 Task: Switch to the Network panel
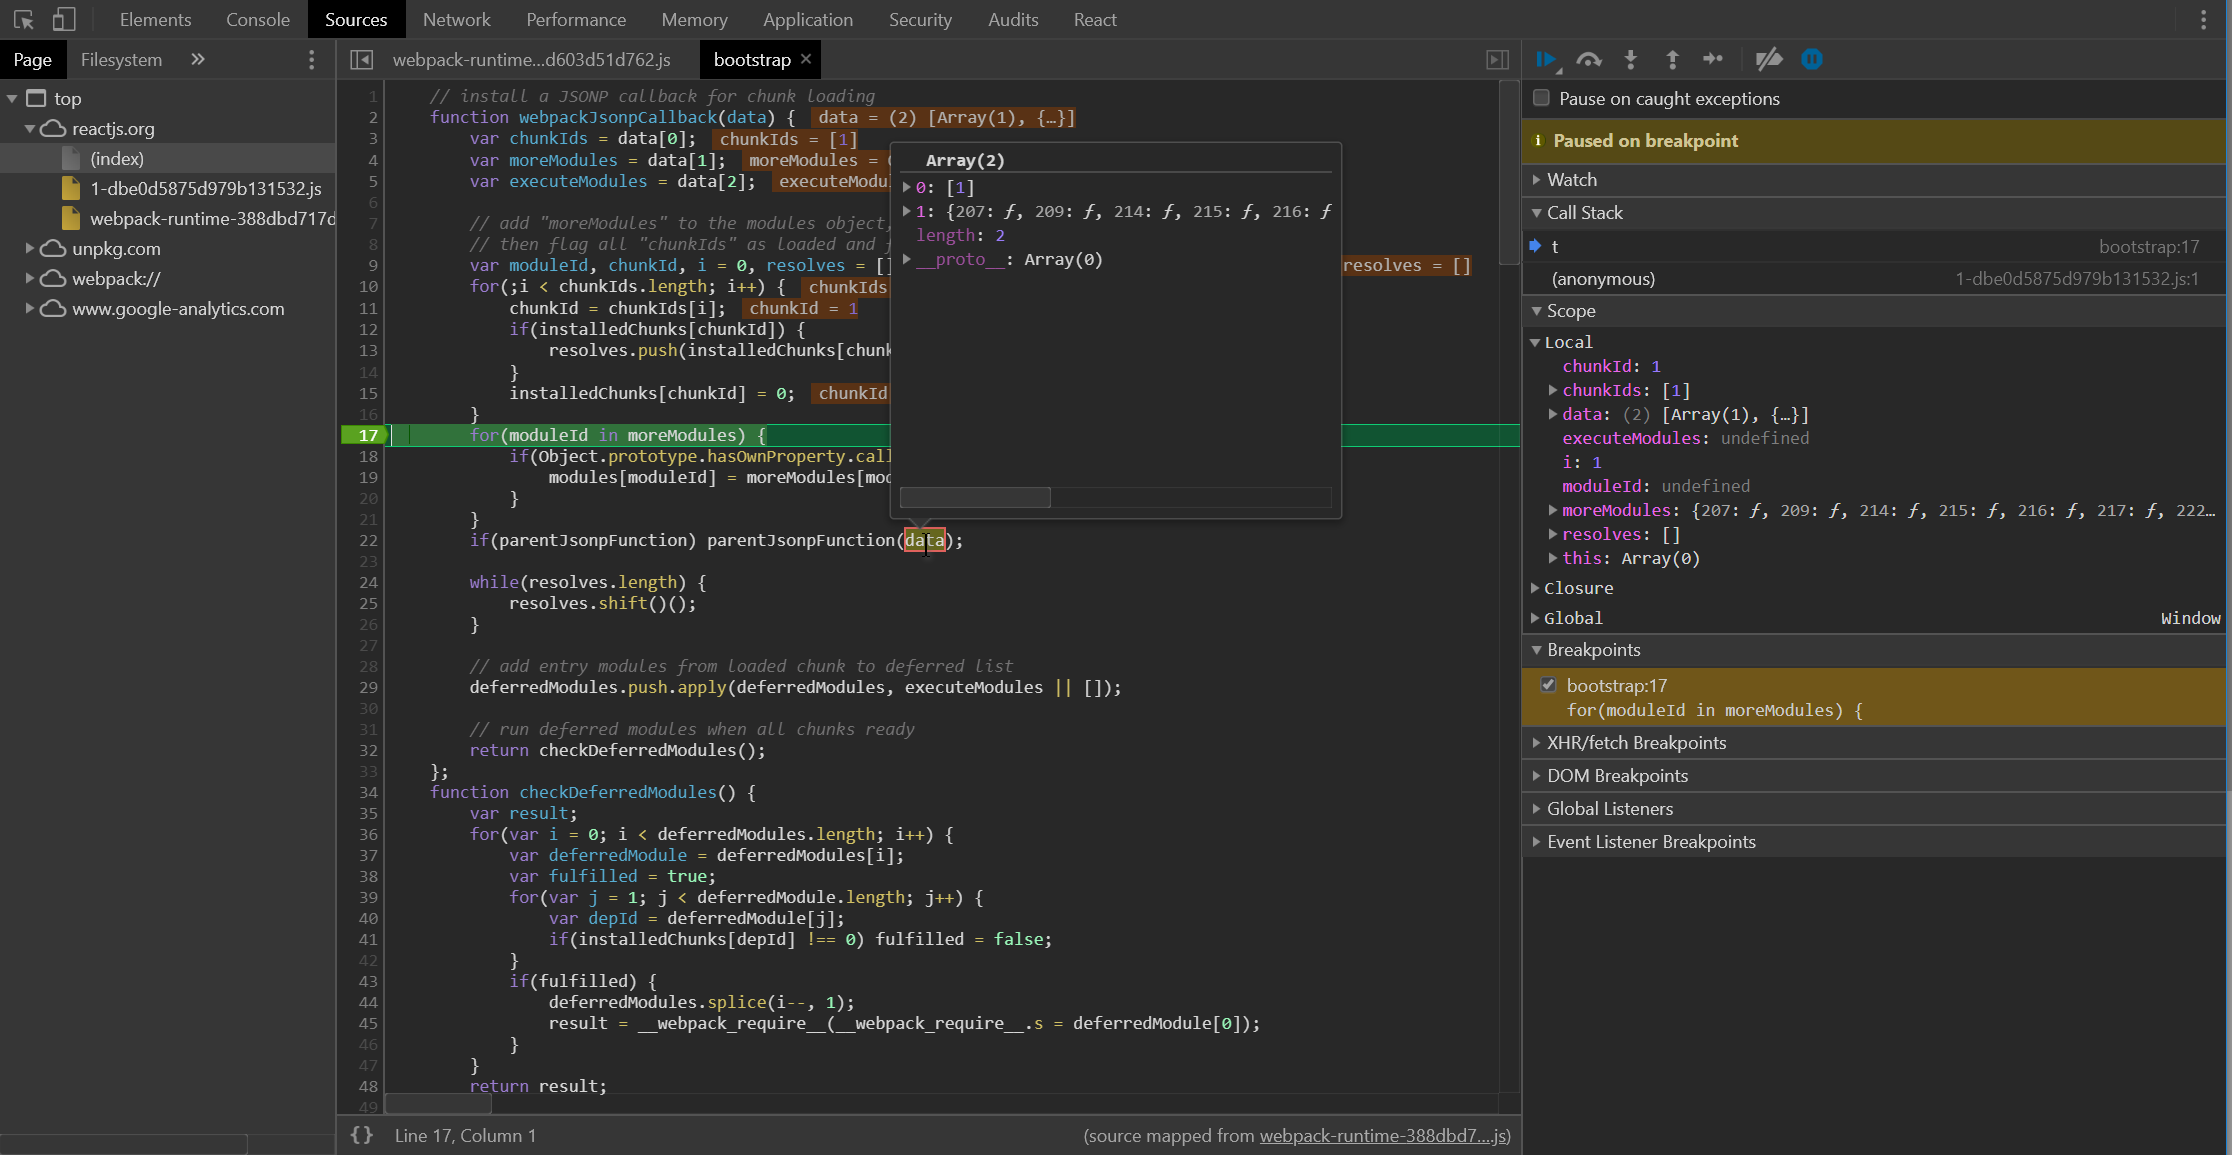coord(456,19)
